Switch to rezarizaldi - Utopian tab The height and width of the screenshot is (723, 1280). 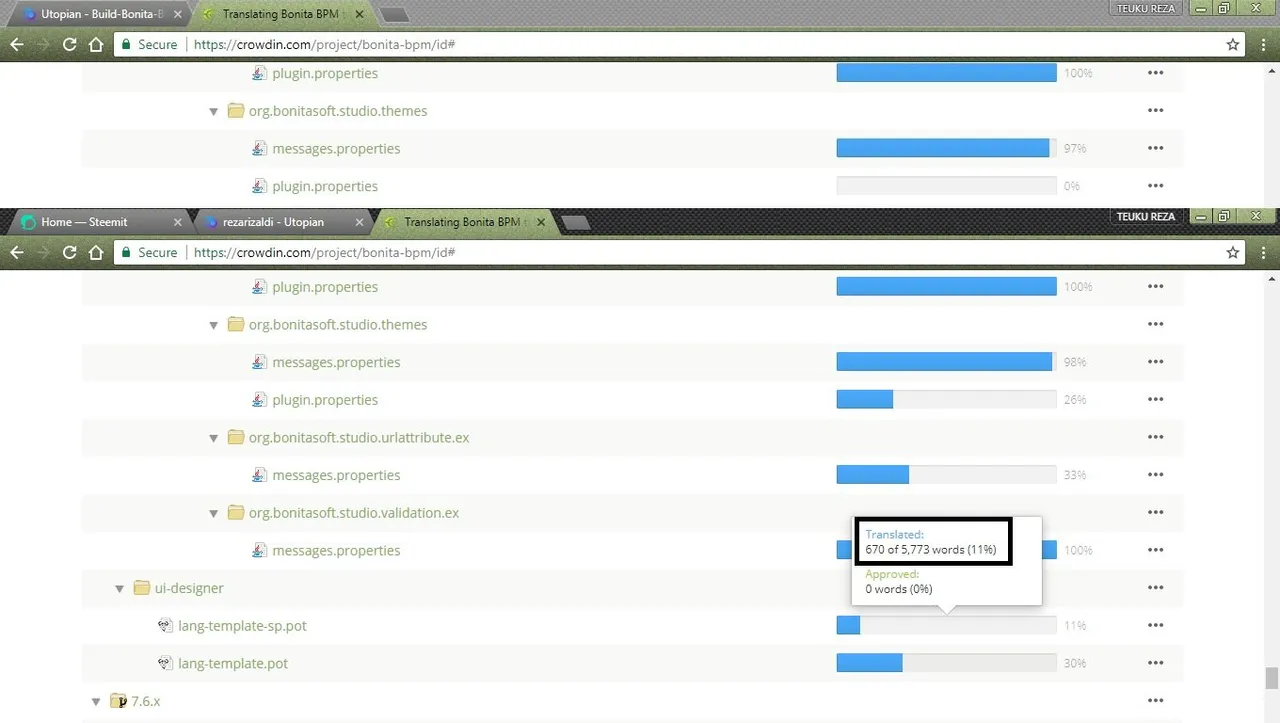(x=280, y=222)
